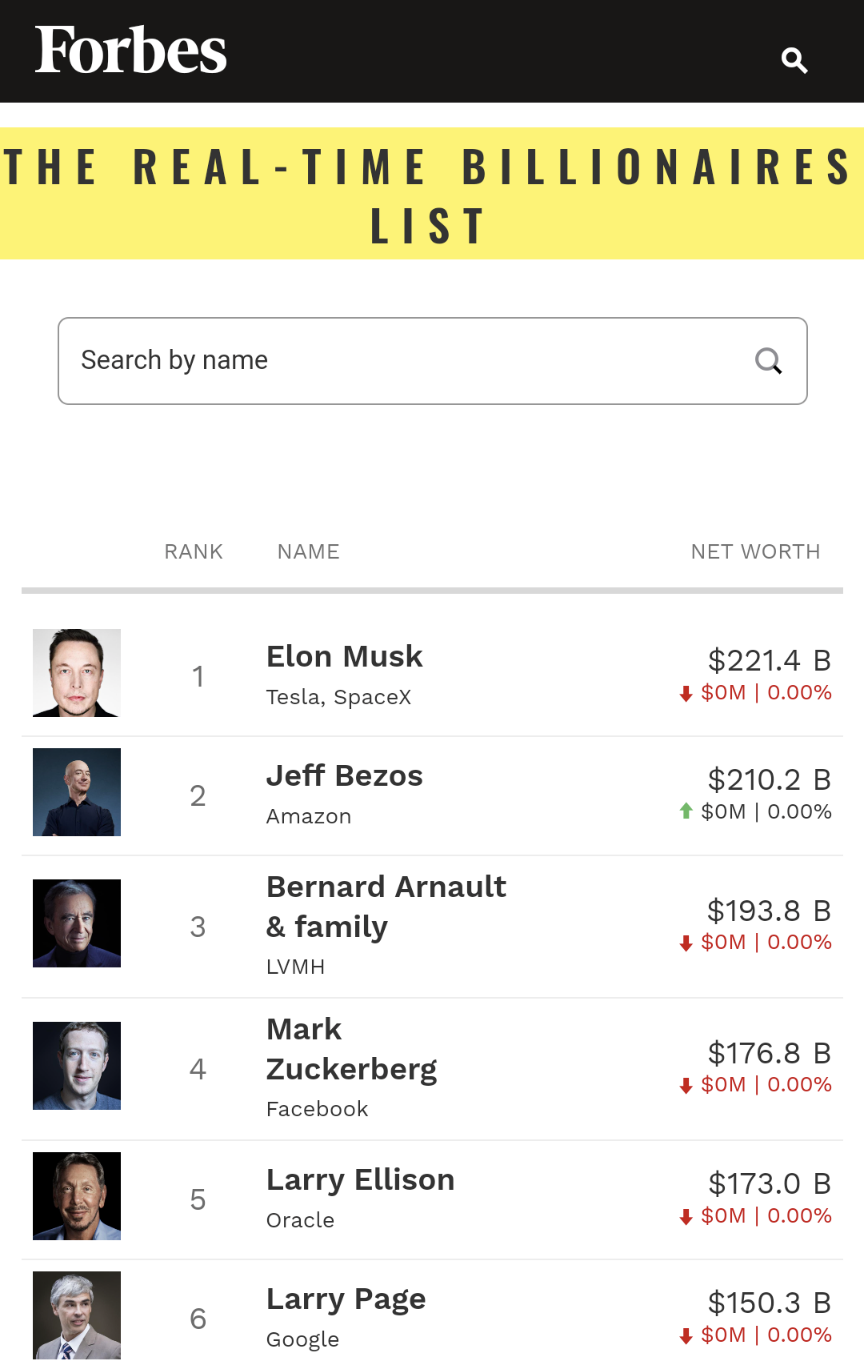Click the magnifier icon in search box
The width and height of the screenshot is (864, 1367).
768,361
